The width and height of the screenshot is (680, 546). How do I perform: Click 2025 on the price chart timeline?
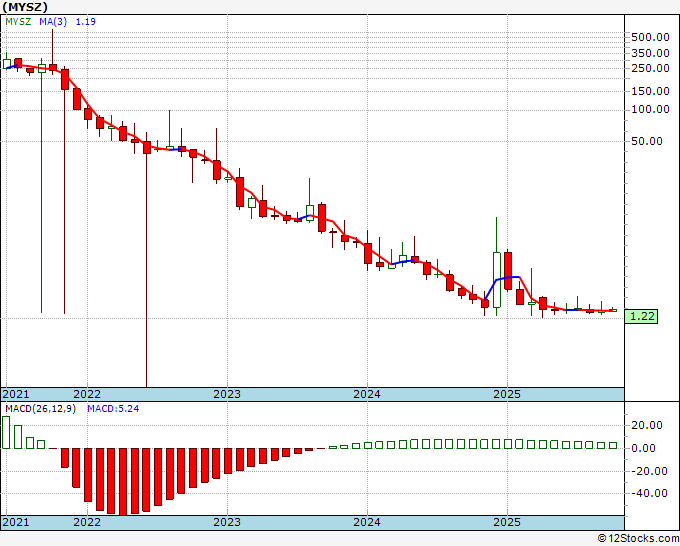pyautogui.click(x=507, y=394)
